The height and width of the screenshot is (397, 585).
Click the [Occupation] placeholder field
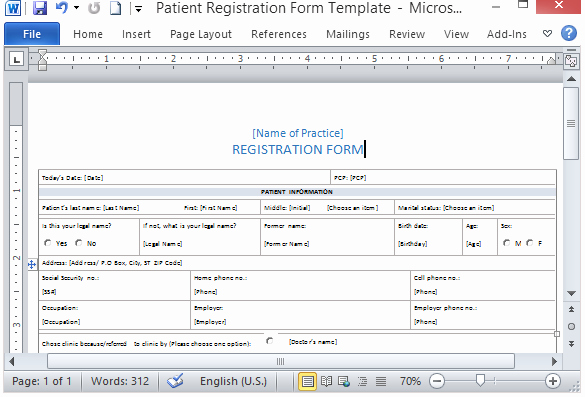tap(61, 322)
